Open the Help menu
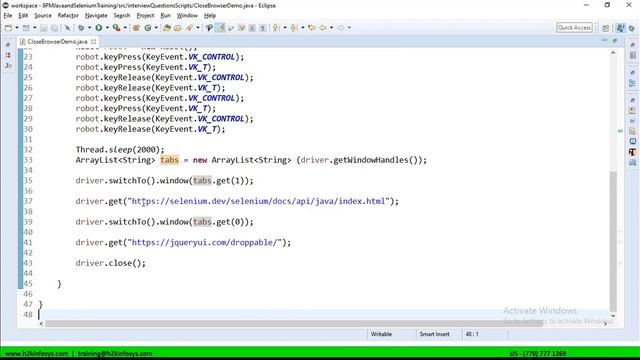 click(210, 16)
